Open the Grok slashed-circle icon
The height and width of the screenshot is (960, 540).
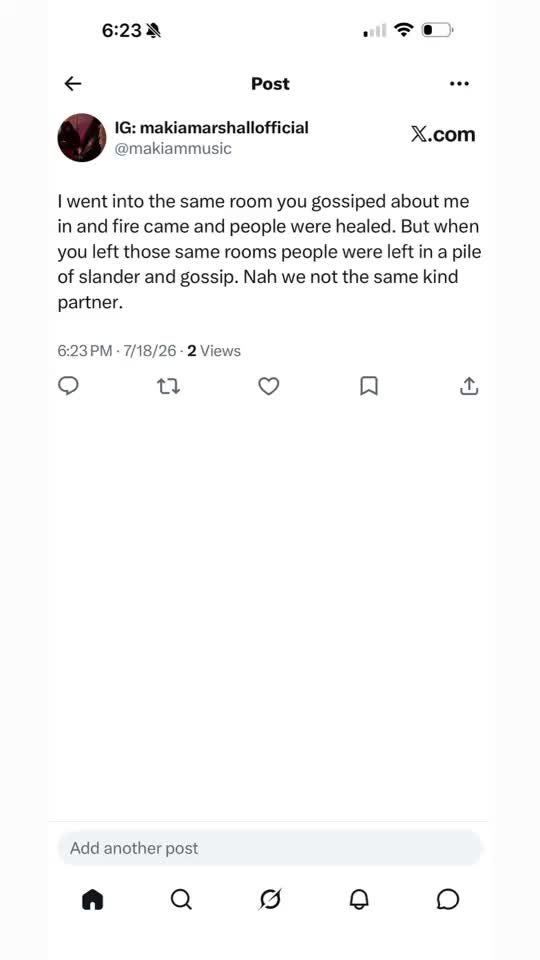point(270,899)
